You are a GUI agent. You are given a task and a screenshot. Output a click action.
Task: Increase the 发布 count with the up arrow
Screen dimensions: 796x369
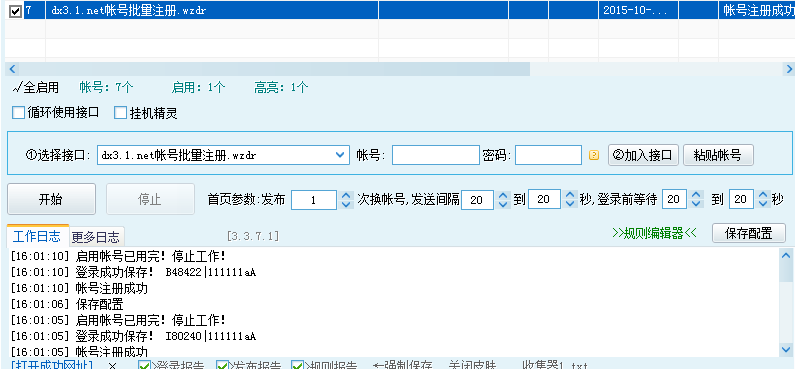[x=346, y=194]
